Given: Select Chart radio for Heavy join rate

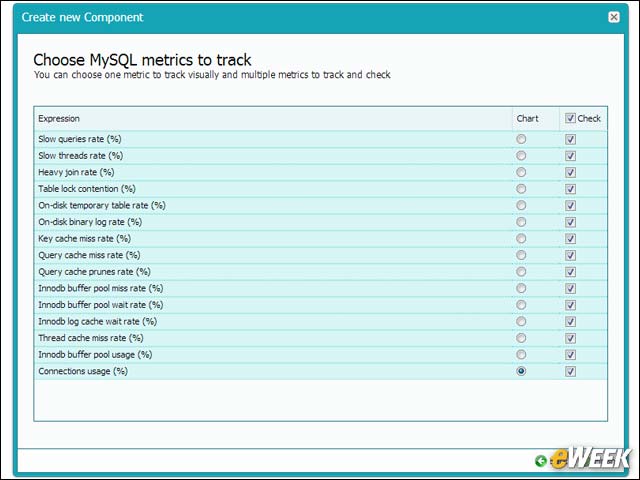Looking at the screenshot, I should pos(521,172).
